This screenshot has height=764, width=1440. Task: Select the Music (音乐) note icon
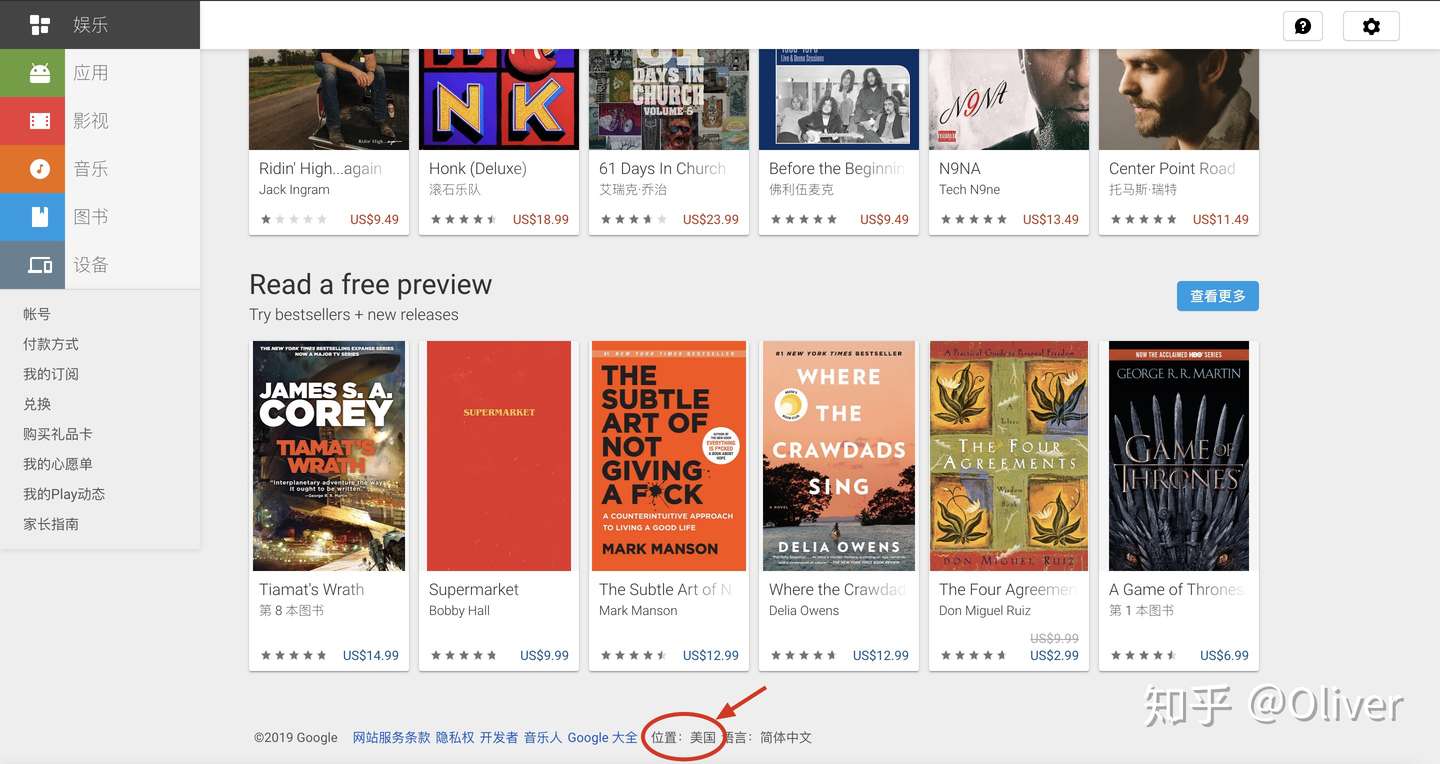tap(40, 169)
